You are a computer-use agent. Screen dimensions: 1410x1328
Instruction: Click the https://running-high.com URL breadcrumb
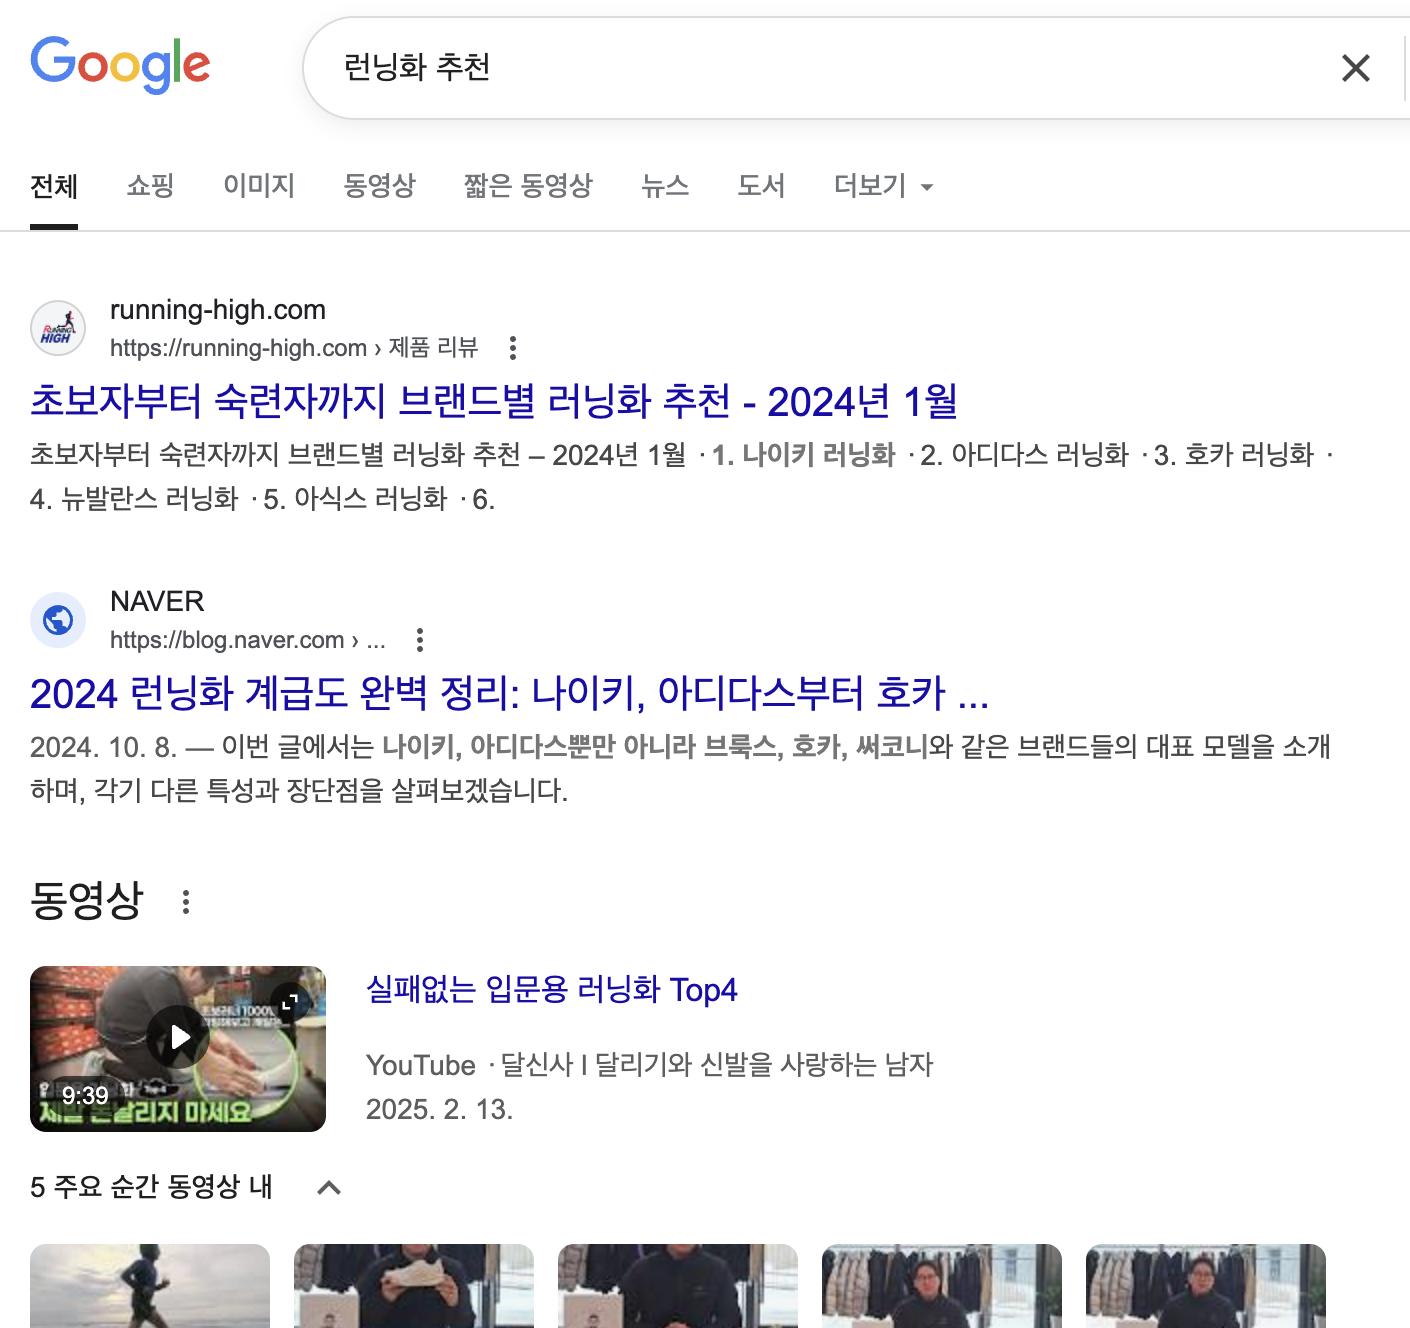click(294, 348)
